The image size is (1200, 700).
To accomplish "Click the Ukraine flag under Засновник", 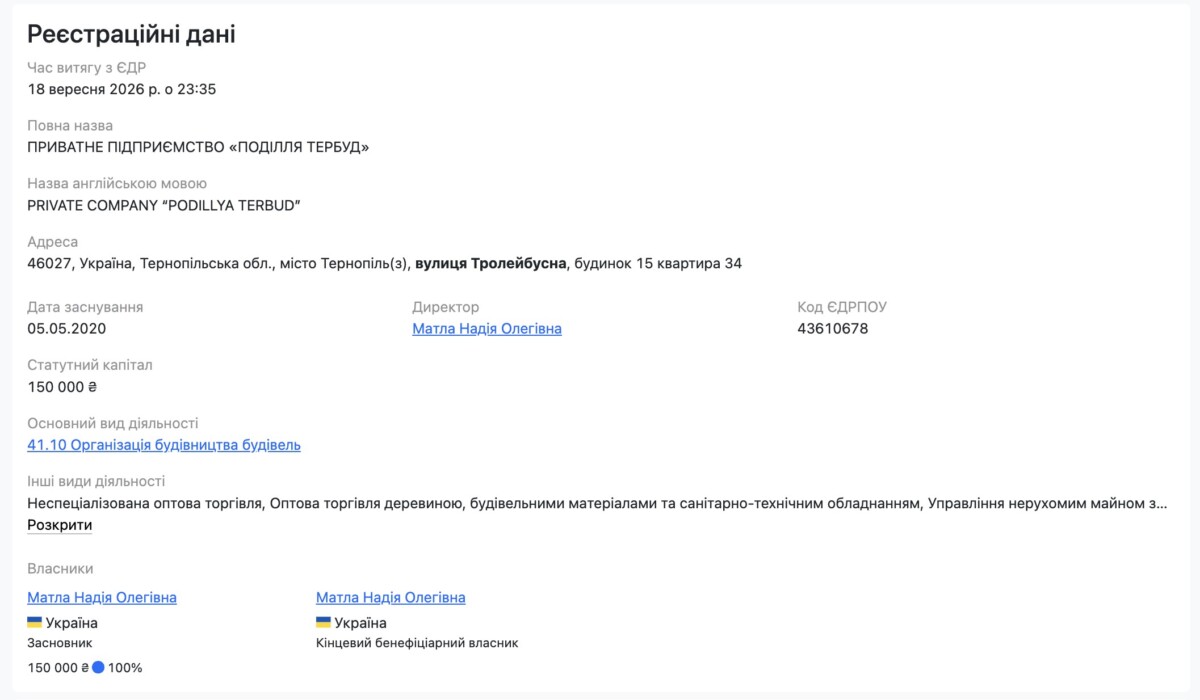I will (x=35, y=622).
